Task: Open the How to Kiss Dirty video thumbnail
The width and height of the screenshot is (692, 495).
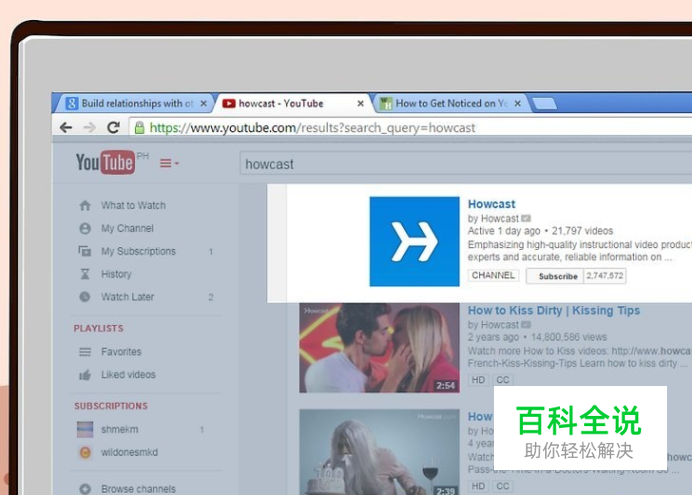Action: [380, 348]
